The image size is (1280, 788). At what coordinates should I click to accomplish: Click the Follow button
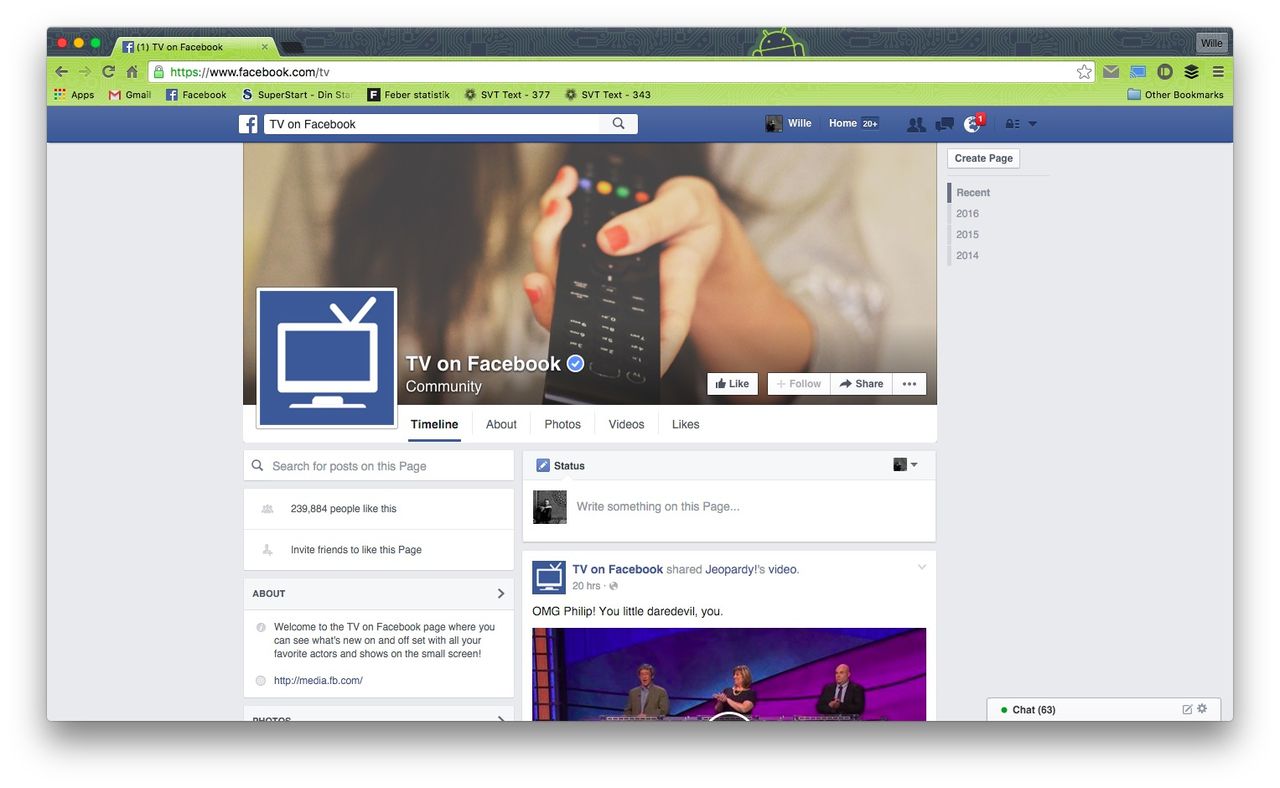tap(799, 384)
